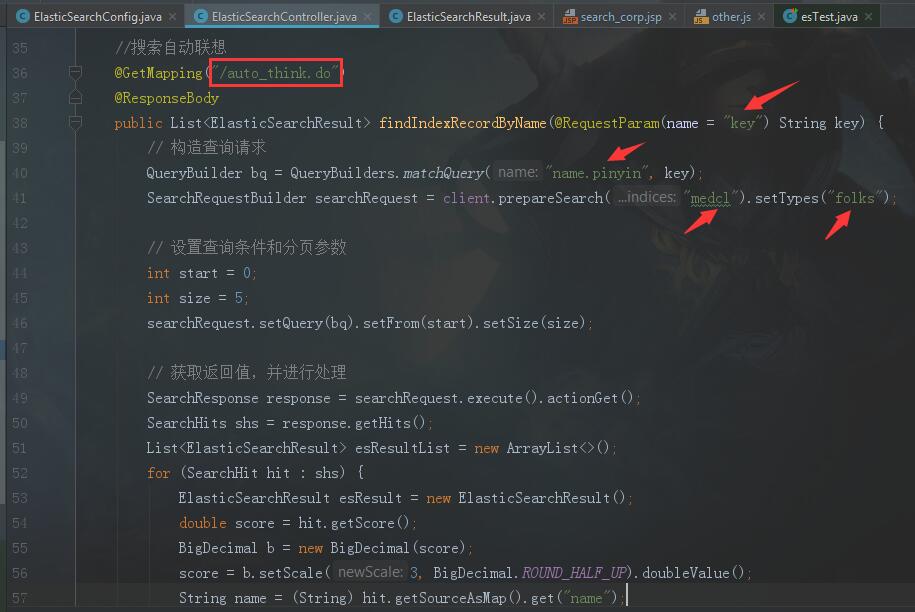
Task: Click the "...indices:" parameter hint
Action: click(x=647, y=198)
